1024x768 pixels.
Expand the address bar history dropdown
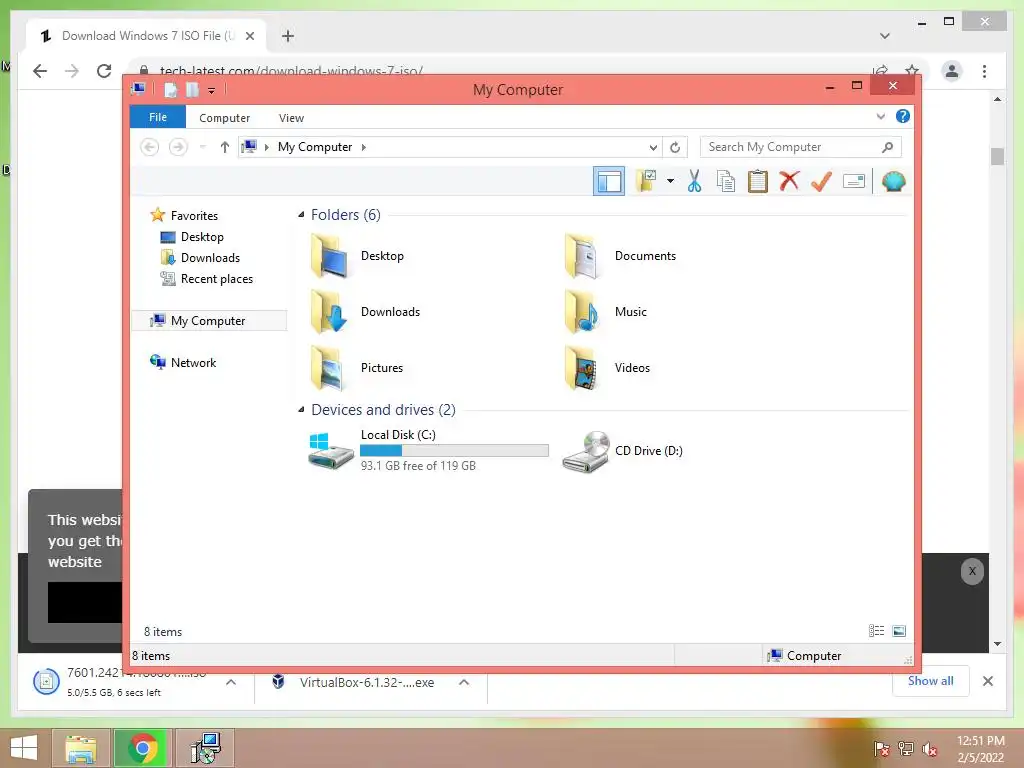652,147
